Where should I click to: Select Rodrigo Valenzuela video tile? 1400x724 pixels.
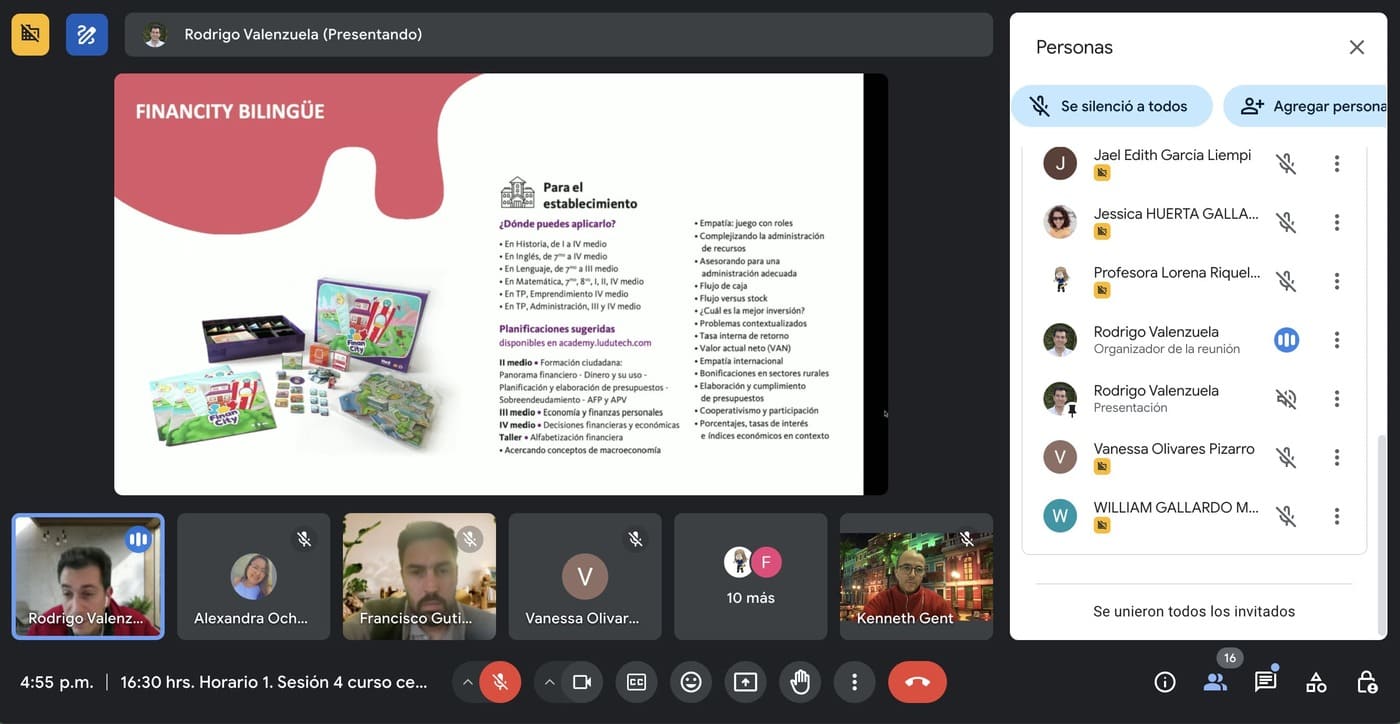click(88, 577)
